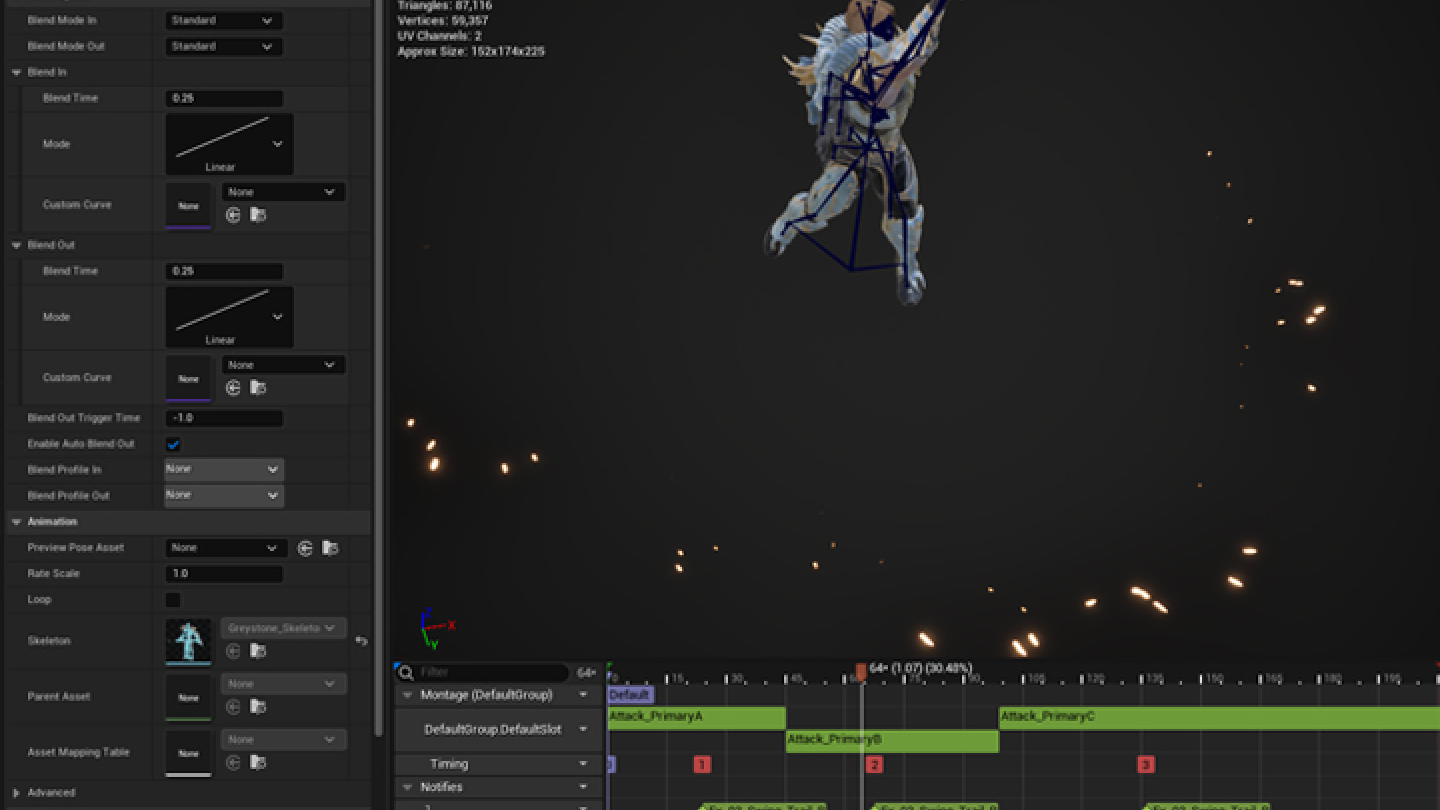Click the timeline Filter search field

click(x=483, y=673)
